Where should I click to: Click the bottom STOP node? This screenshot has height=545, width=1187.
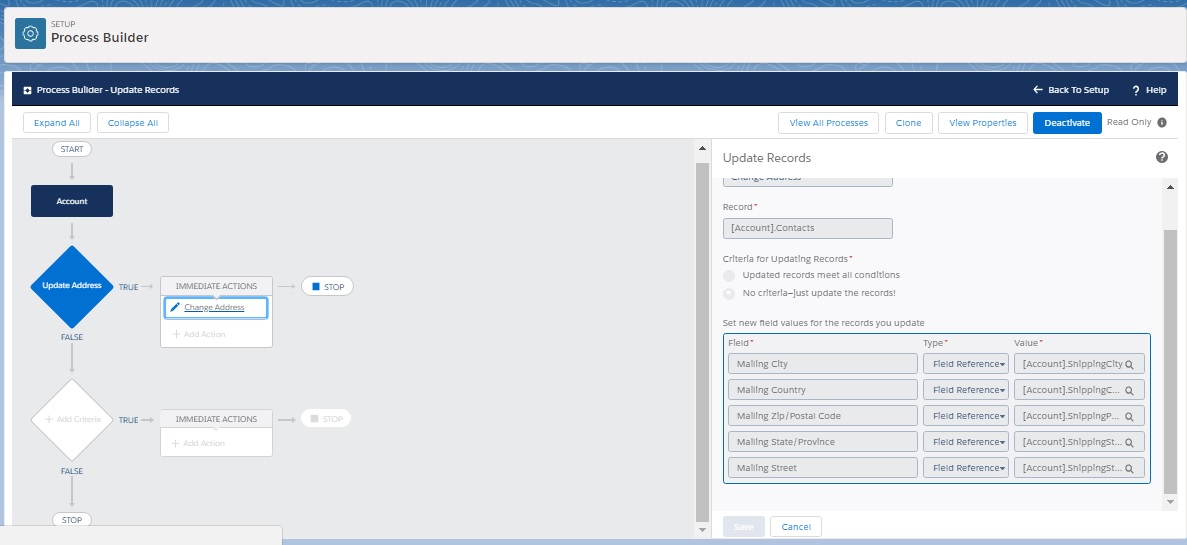click(x=72, y=520)
